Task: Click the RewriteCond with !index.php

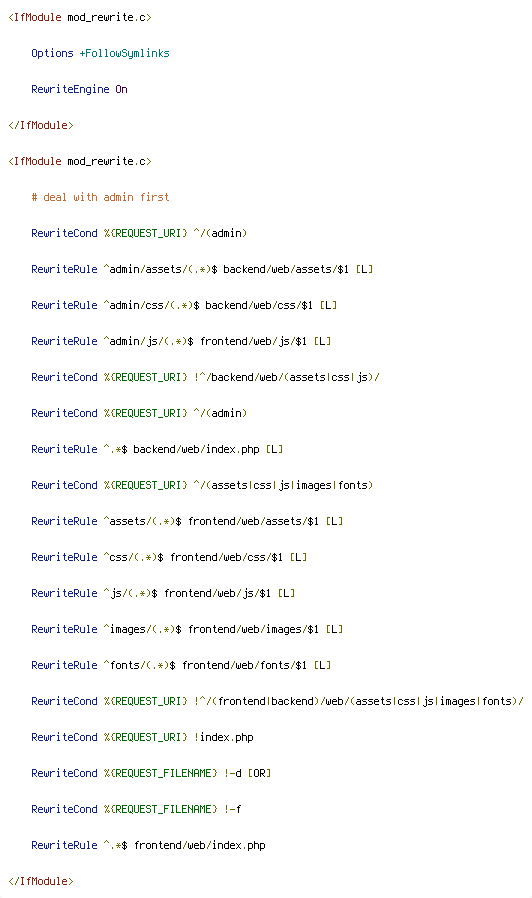Action: (142, 737)
